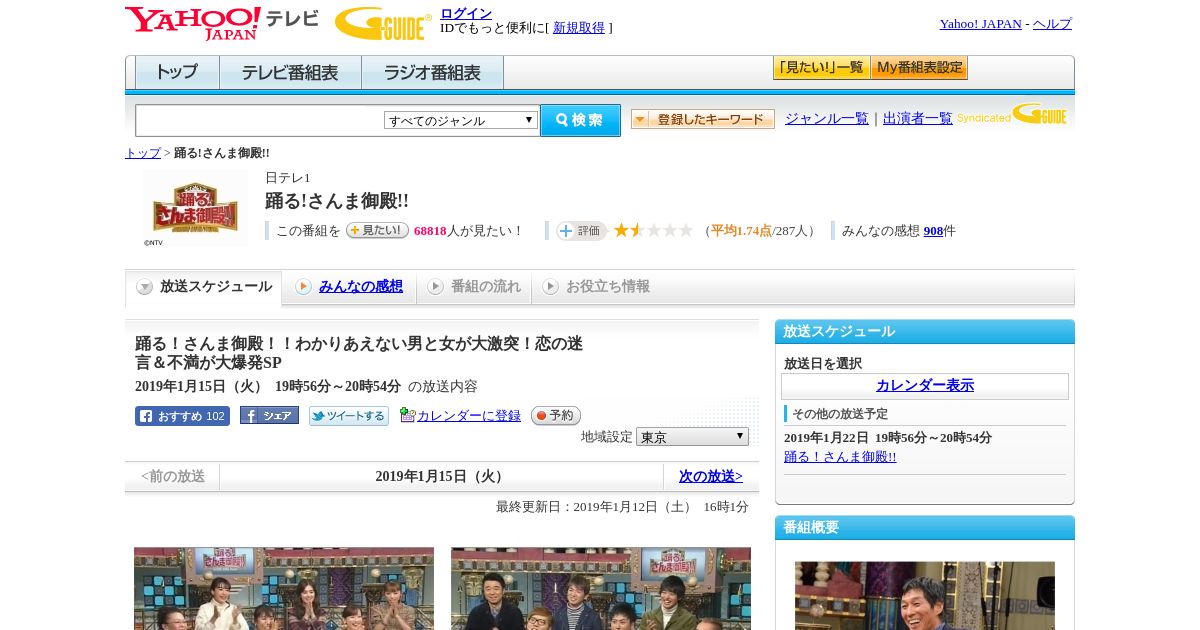Click カレンダー表示 link
The height and width of the screenshot is (630, 1200).
(x=925, y=386)
